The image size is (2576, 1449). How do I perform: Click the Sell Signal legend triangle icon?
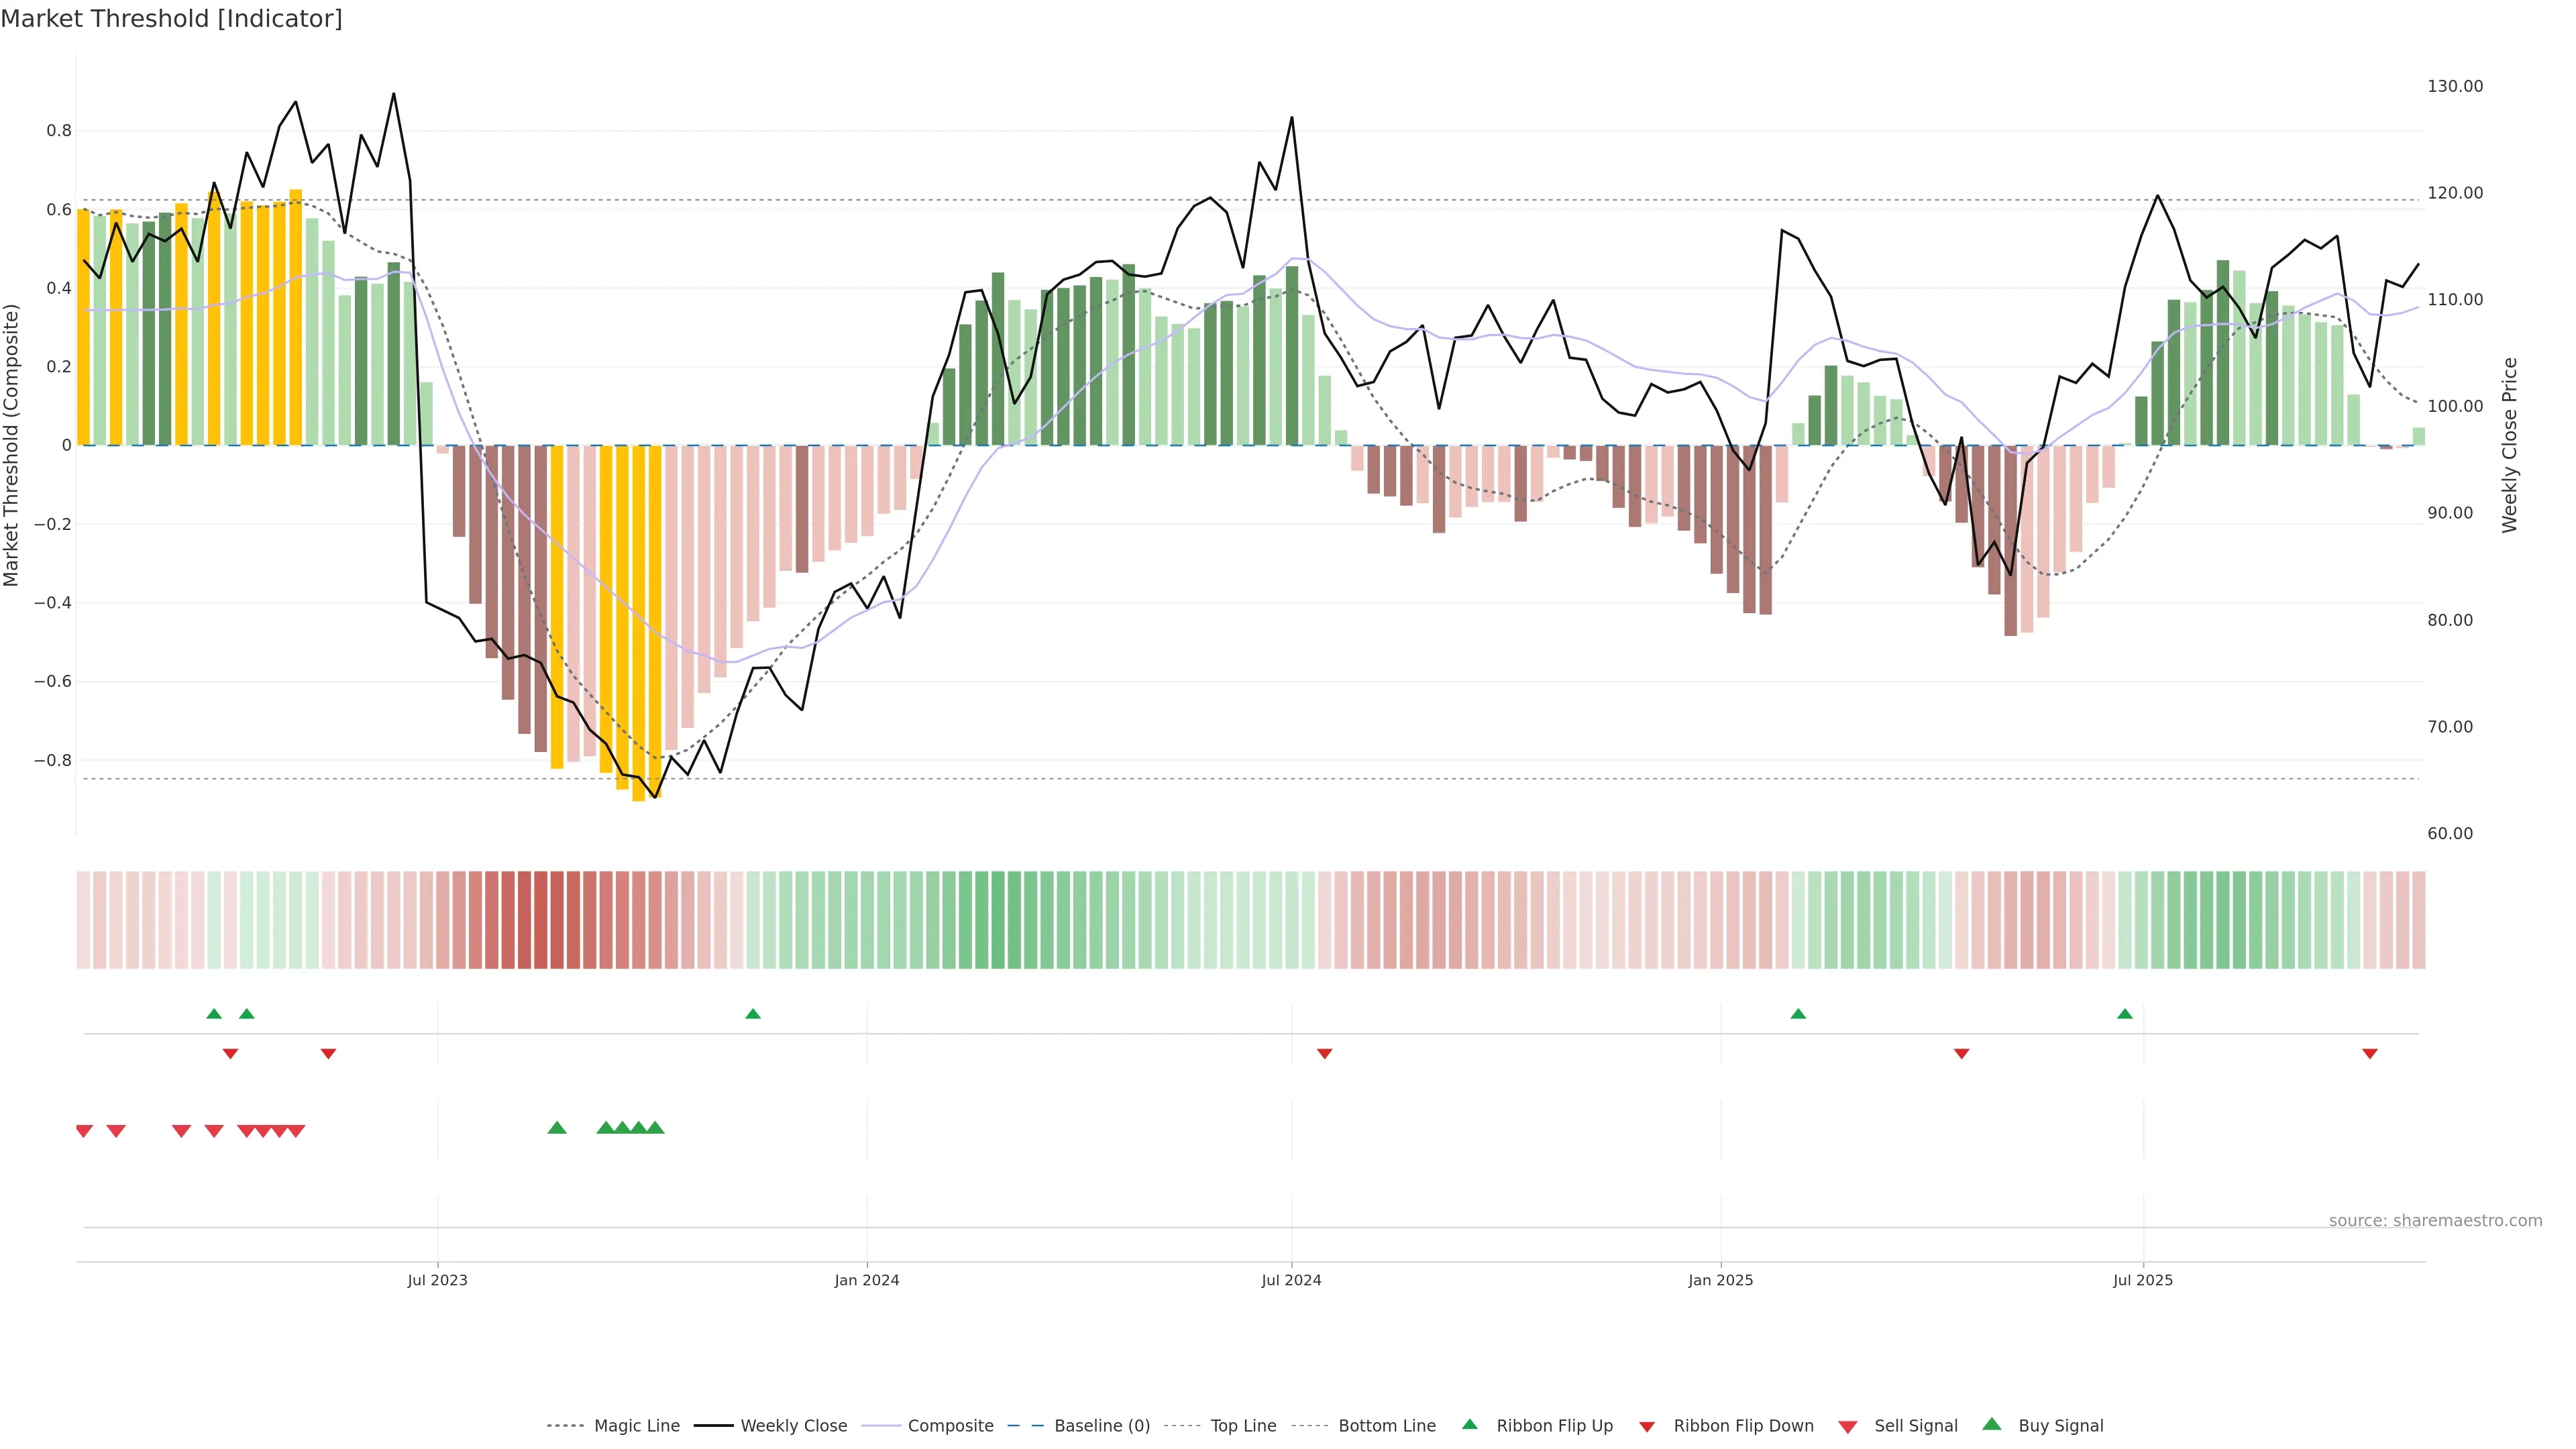(1848, 1426)
